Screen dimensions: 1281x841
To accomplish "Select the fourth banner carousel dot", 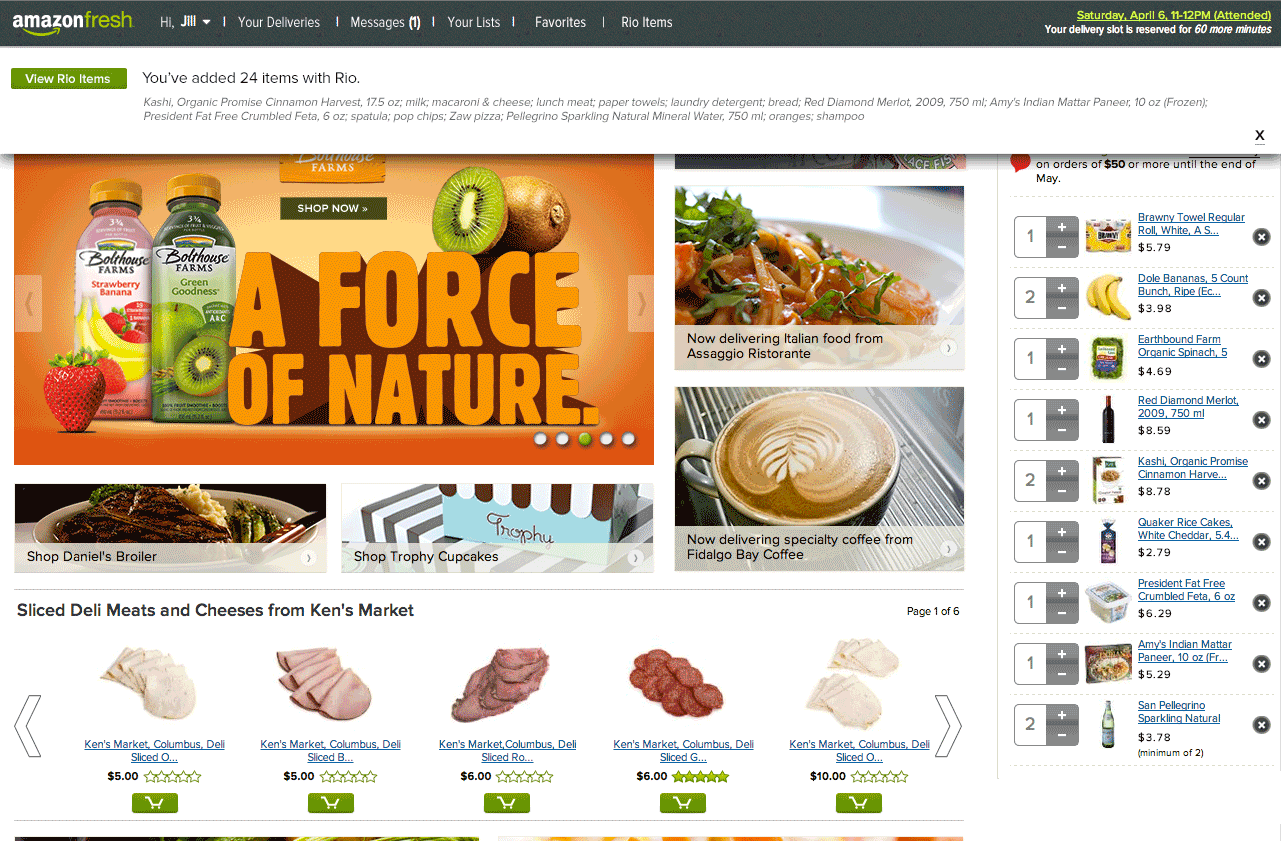I will pos(607,439).
